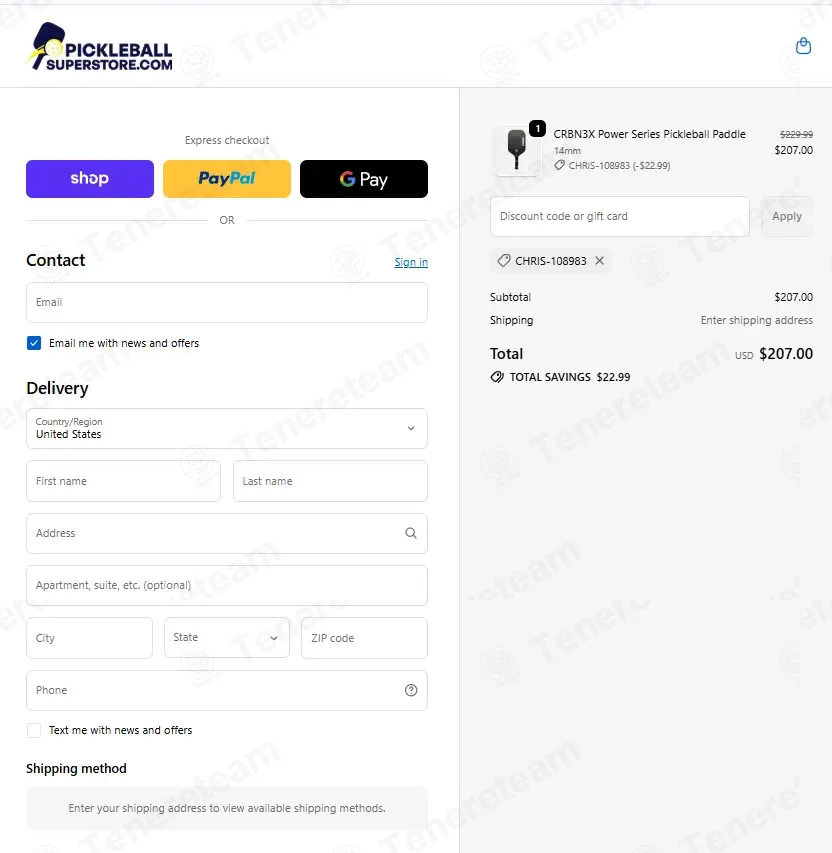Uncheck Email me with news and offers
832x853 pixels.
34,343
